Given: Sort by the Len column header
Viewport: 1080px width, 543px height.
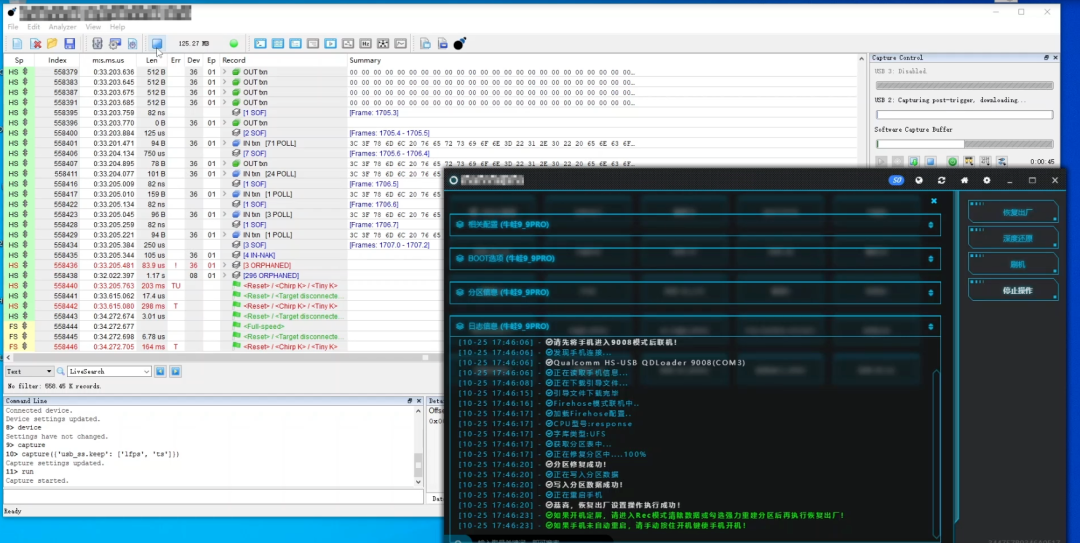Looking at the screenshot, I should pos(152,61).
